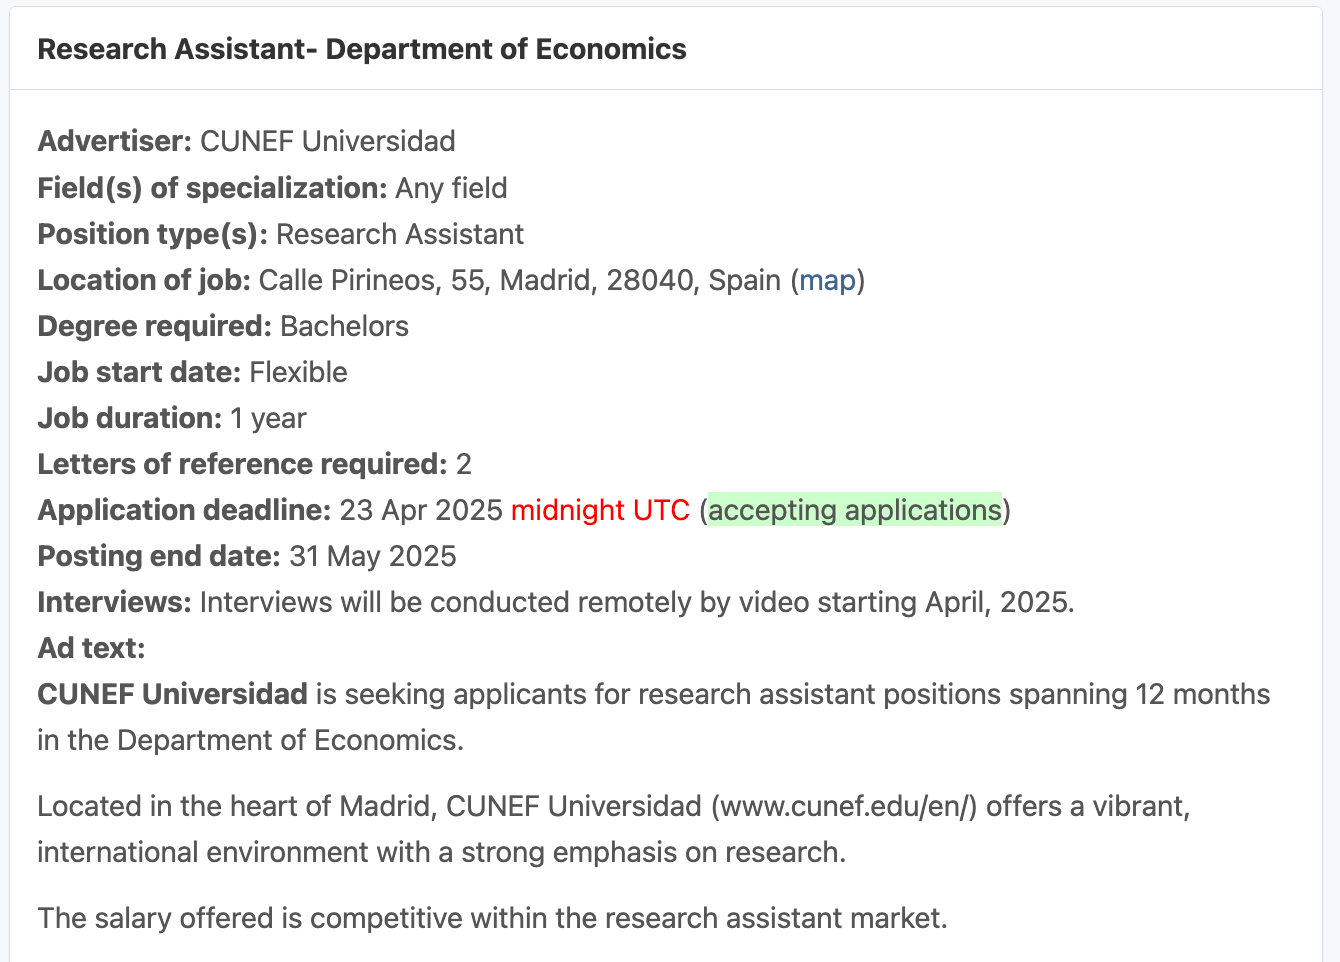Click the Job start date Flexible line
Image resolution: width=1340 pixels, height=962 pixels.
[192, 372]
